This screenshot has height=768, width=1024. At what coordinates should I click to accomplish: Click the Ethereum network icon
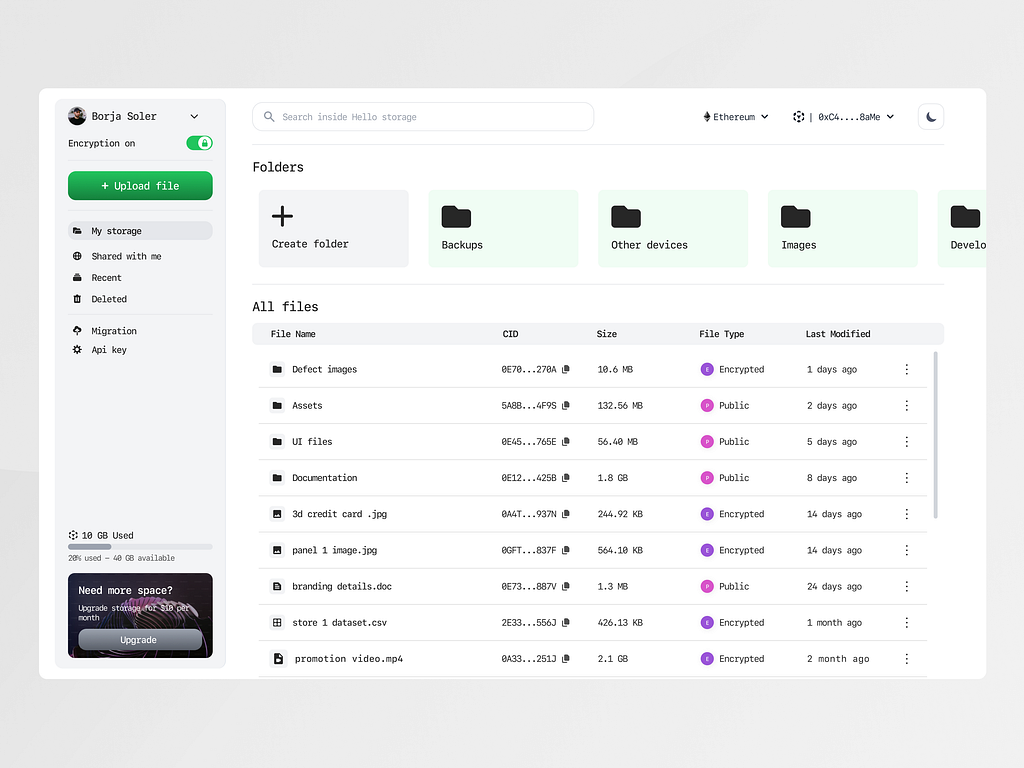(x=709, y=116)
